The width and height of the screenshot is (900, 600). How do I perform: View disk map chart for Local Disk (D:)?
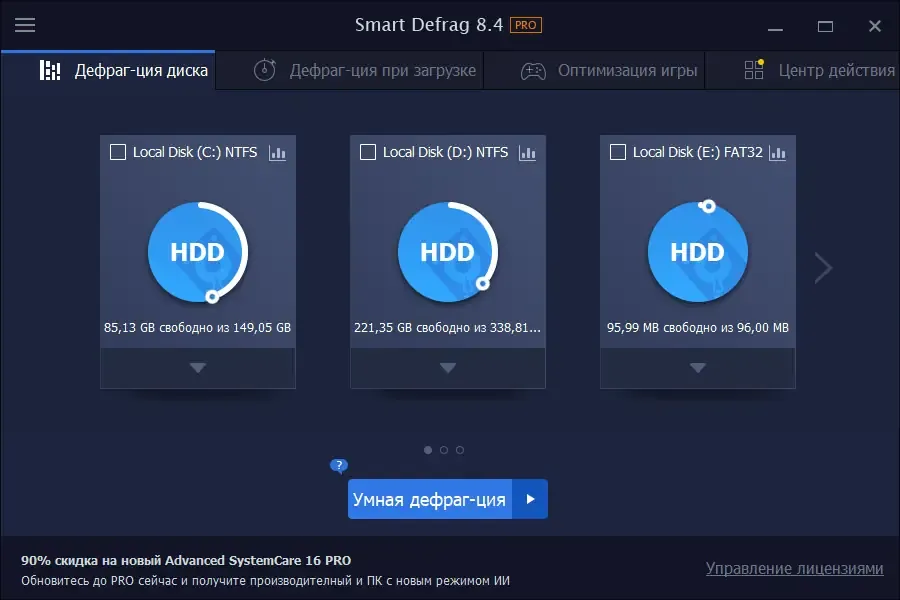pyautogui.click(x=527, y=153)
